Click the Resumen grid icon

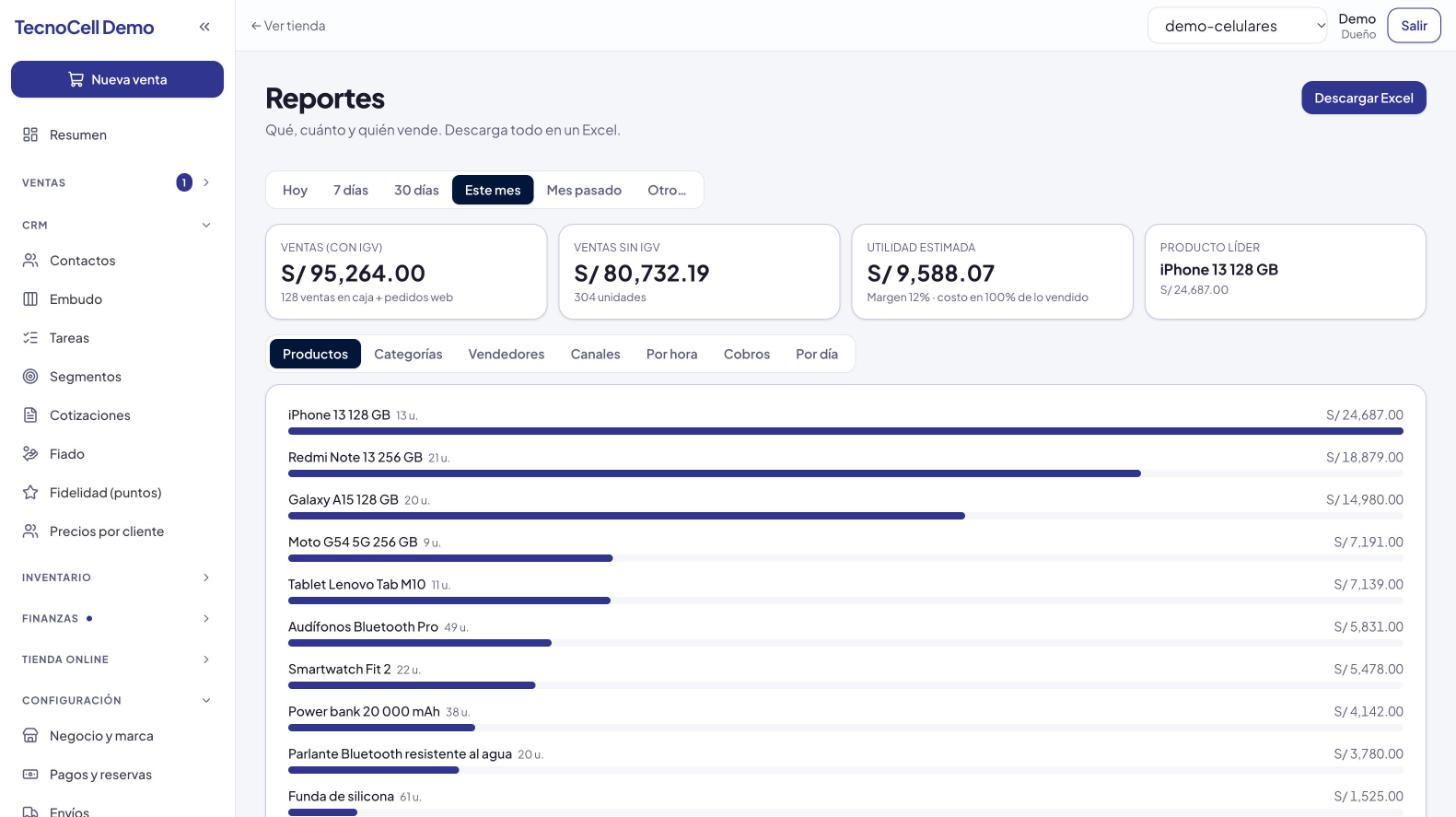pos(30,135)
